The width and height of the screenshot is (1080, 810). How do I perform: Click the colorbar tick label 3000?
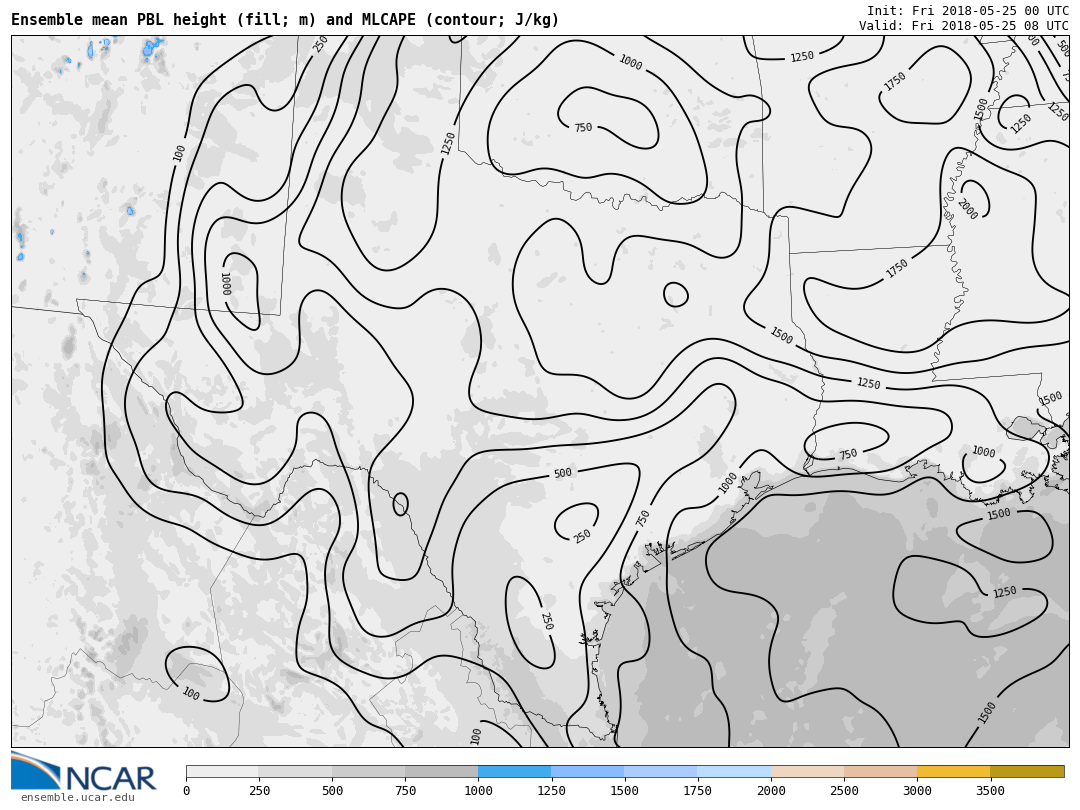click(917, 791)
